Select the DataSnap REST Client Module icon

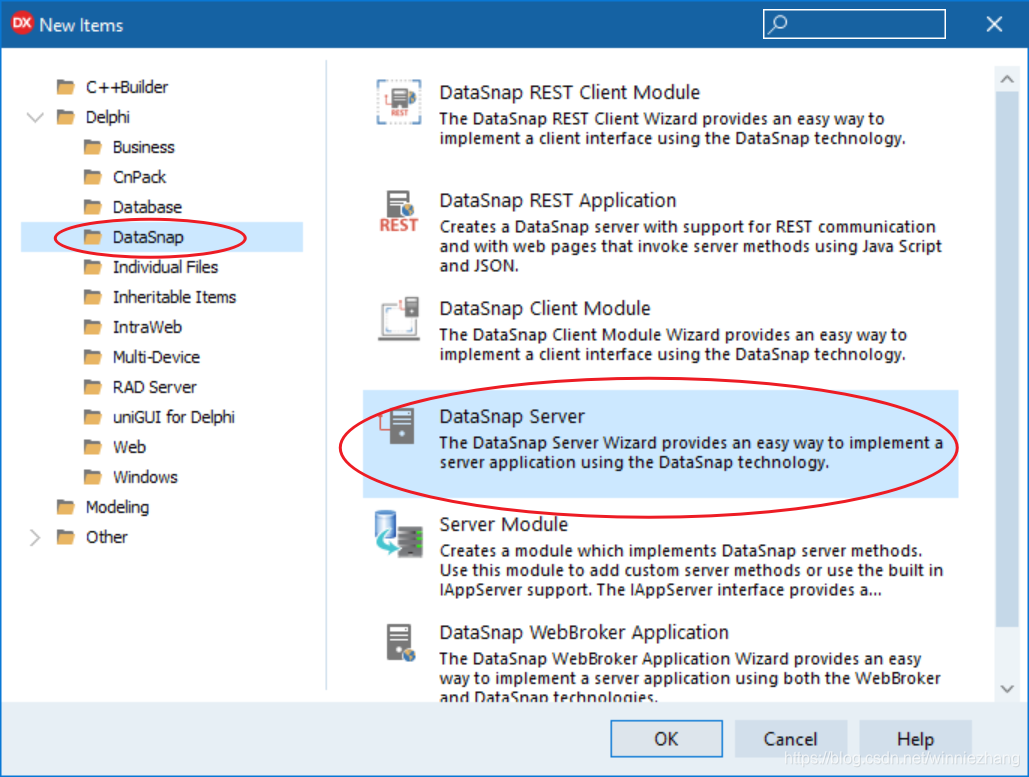point(399,102)
